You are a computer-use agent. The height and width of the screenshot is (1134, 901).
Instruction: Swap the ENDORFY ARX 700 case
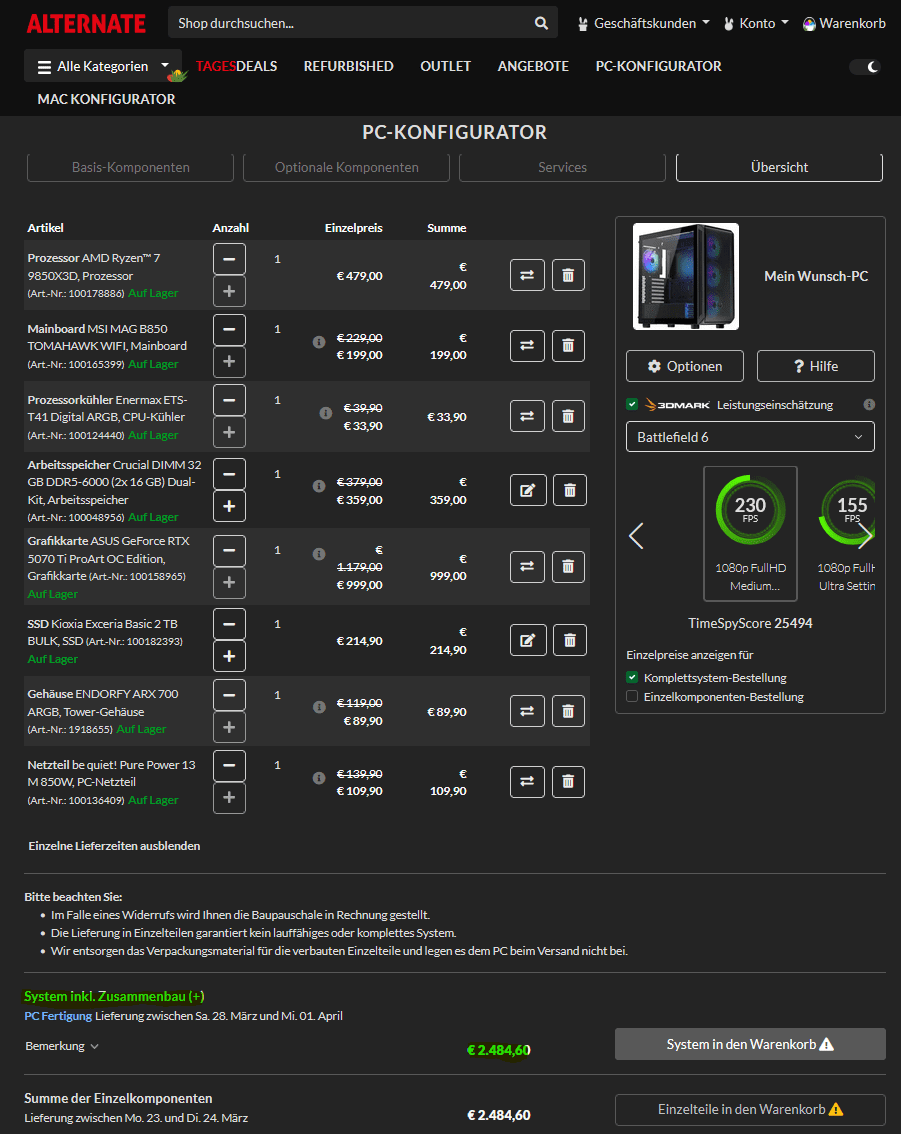[x=527, y=711]
